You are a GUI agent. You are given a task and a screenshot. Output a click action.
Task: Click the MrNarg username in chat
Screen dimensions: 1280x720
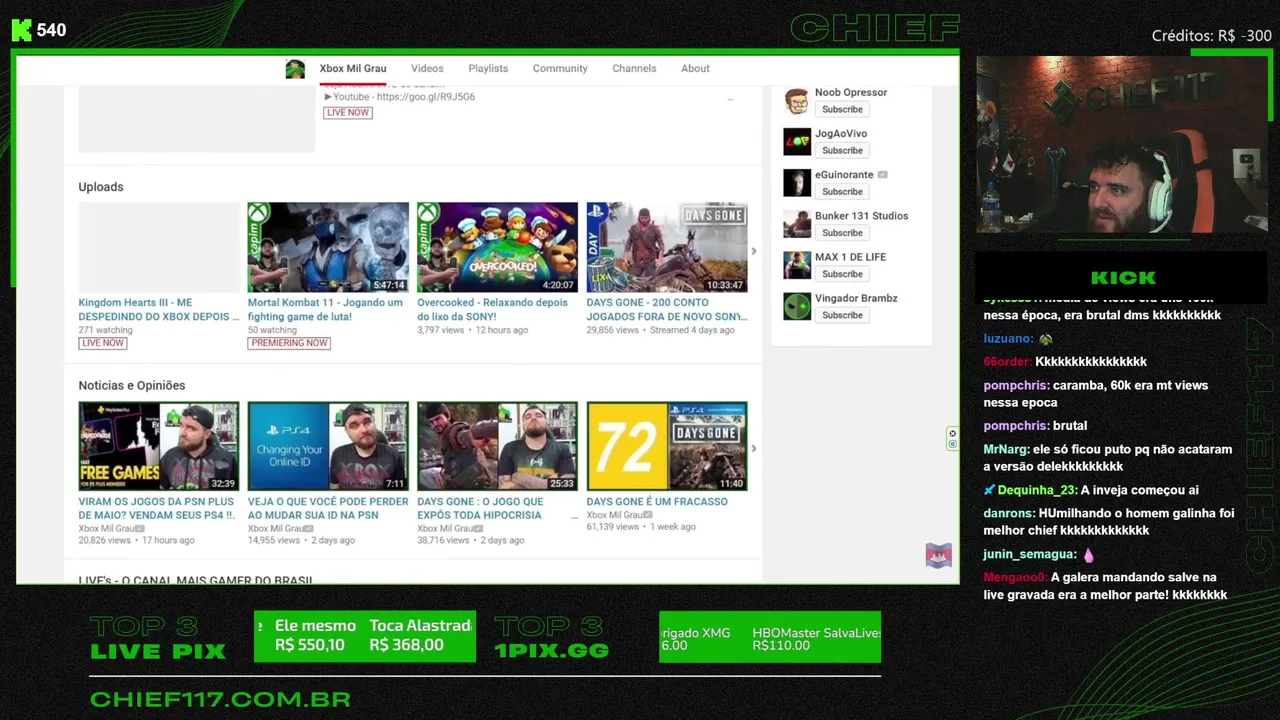pos(1006,450)
